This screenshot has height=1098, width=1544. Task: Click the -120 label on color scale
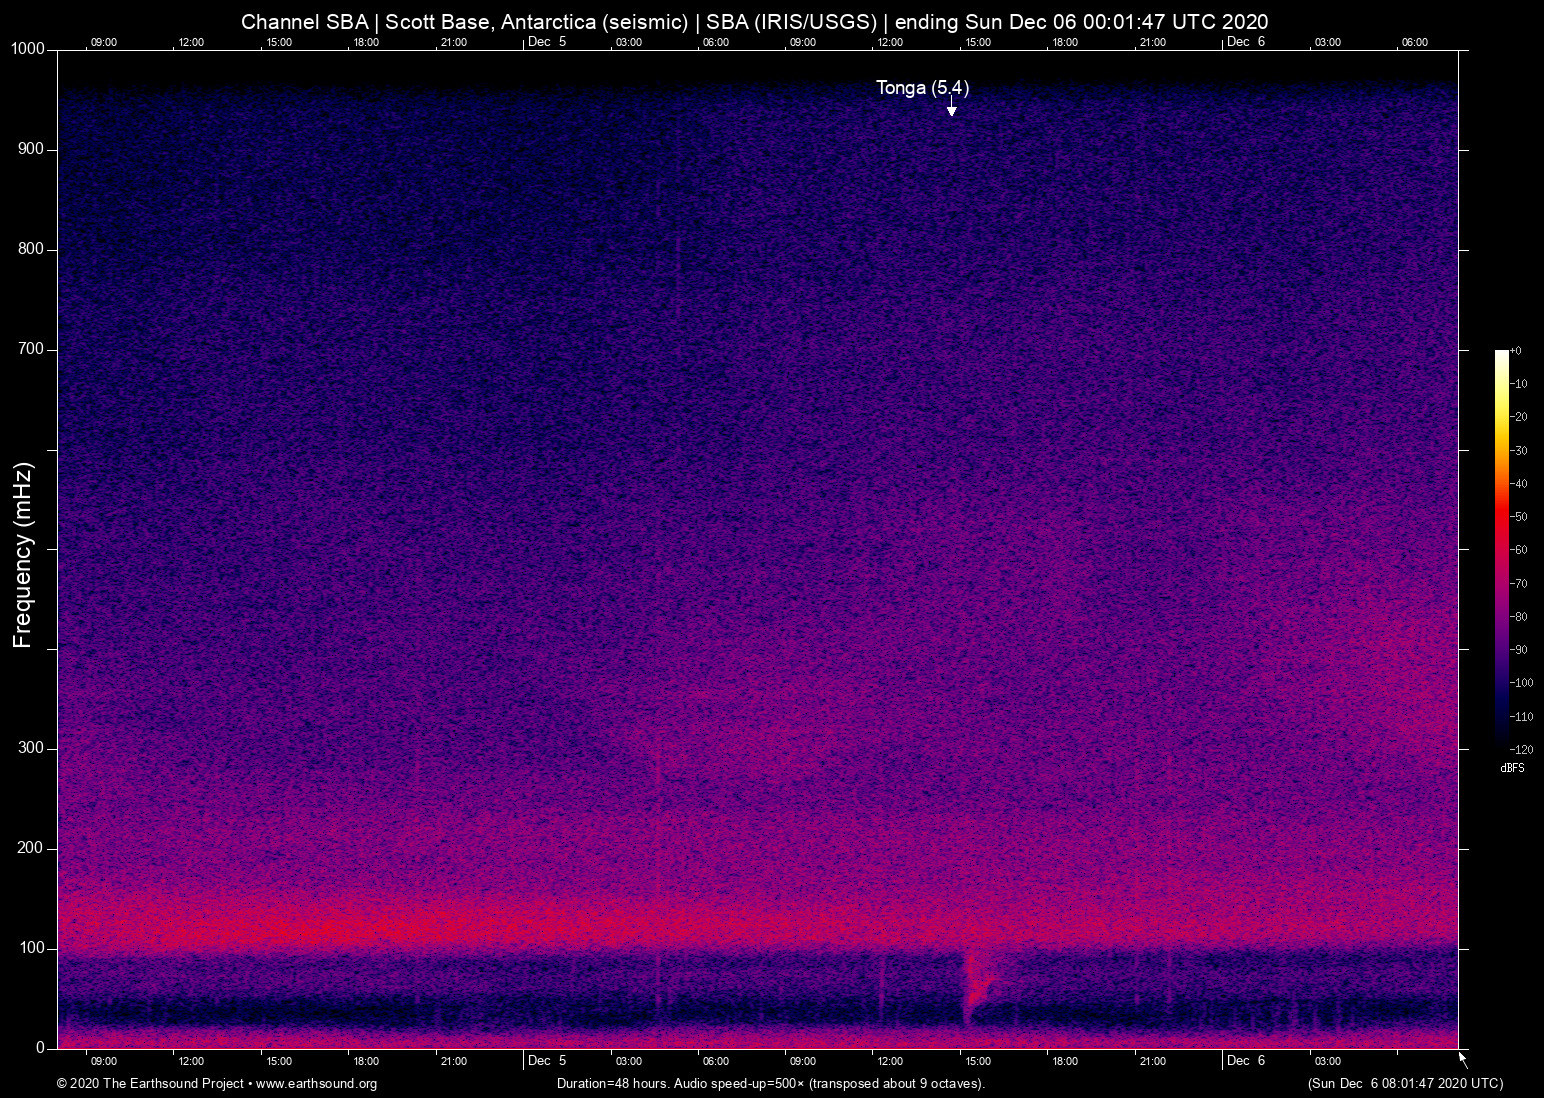click(x=1522, y=750)
